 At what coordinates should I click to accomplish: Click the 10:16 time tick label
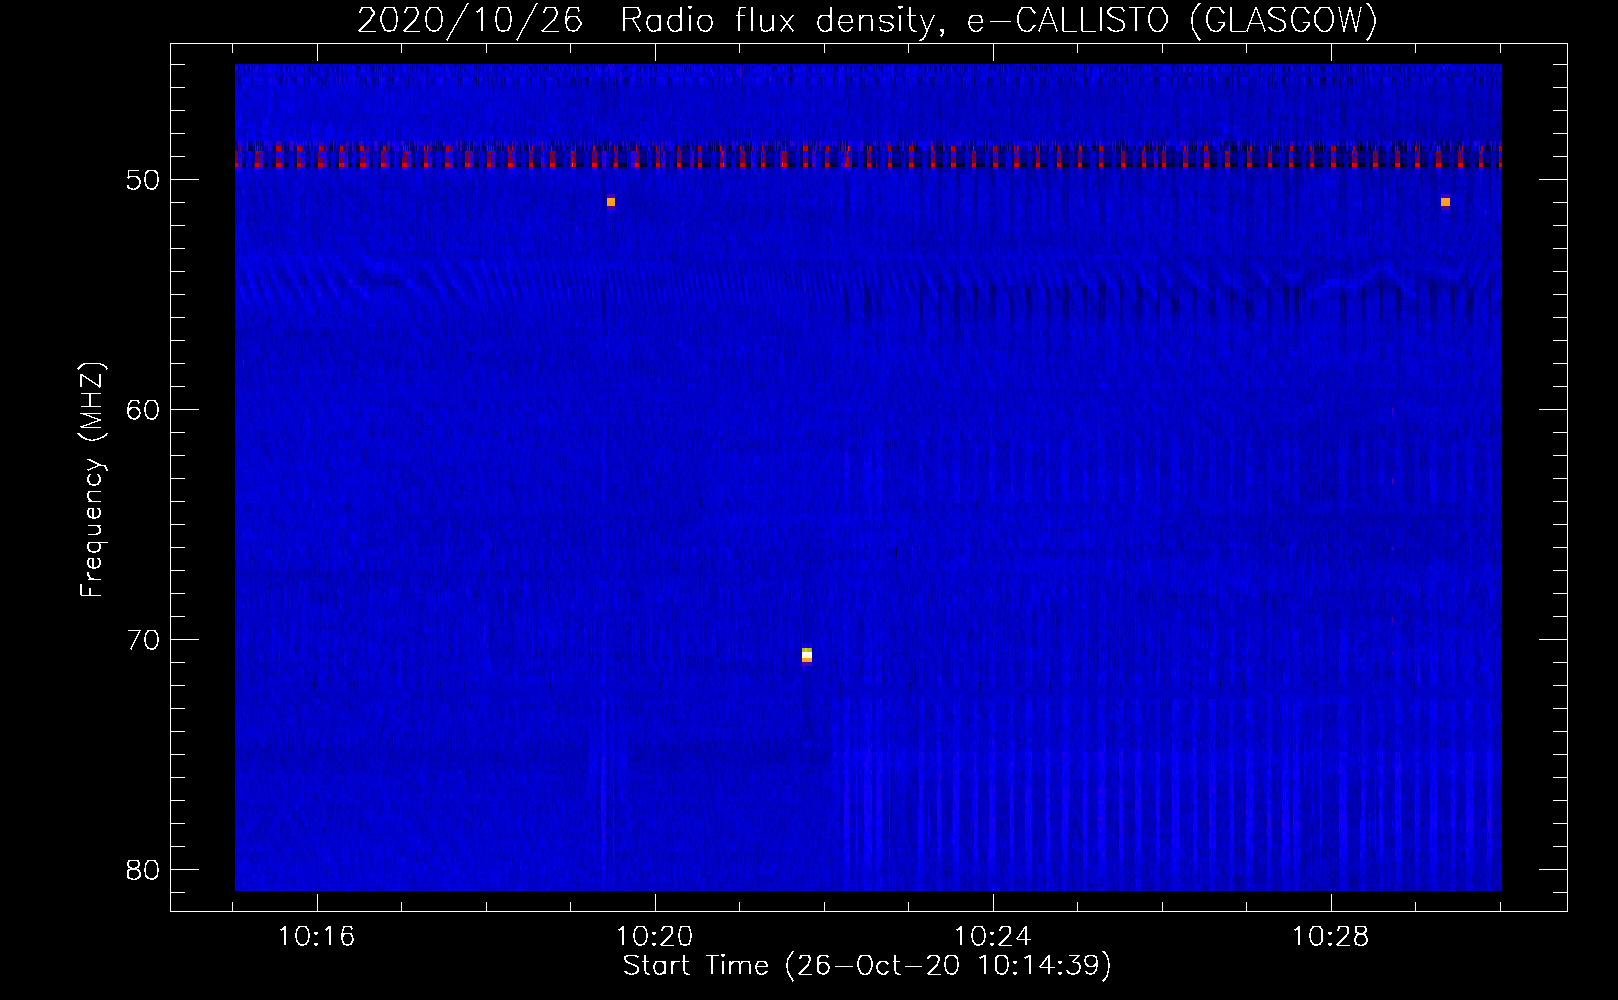[x=316, y=937]
